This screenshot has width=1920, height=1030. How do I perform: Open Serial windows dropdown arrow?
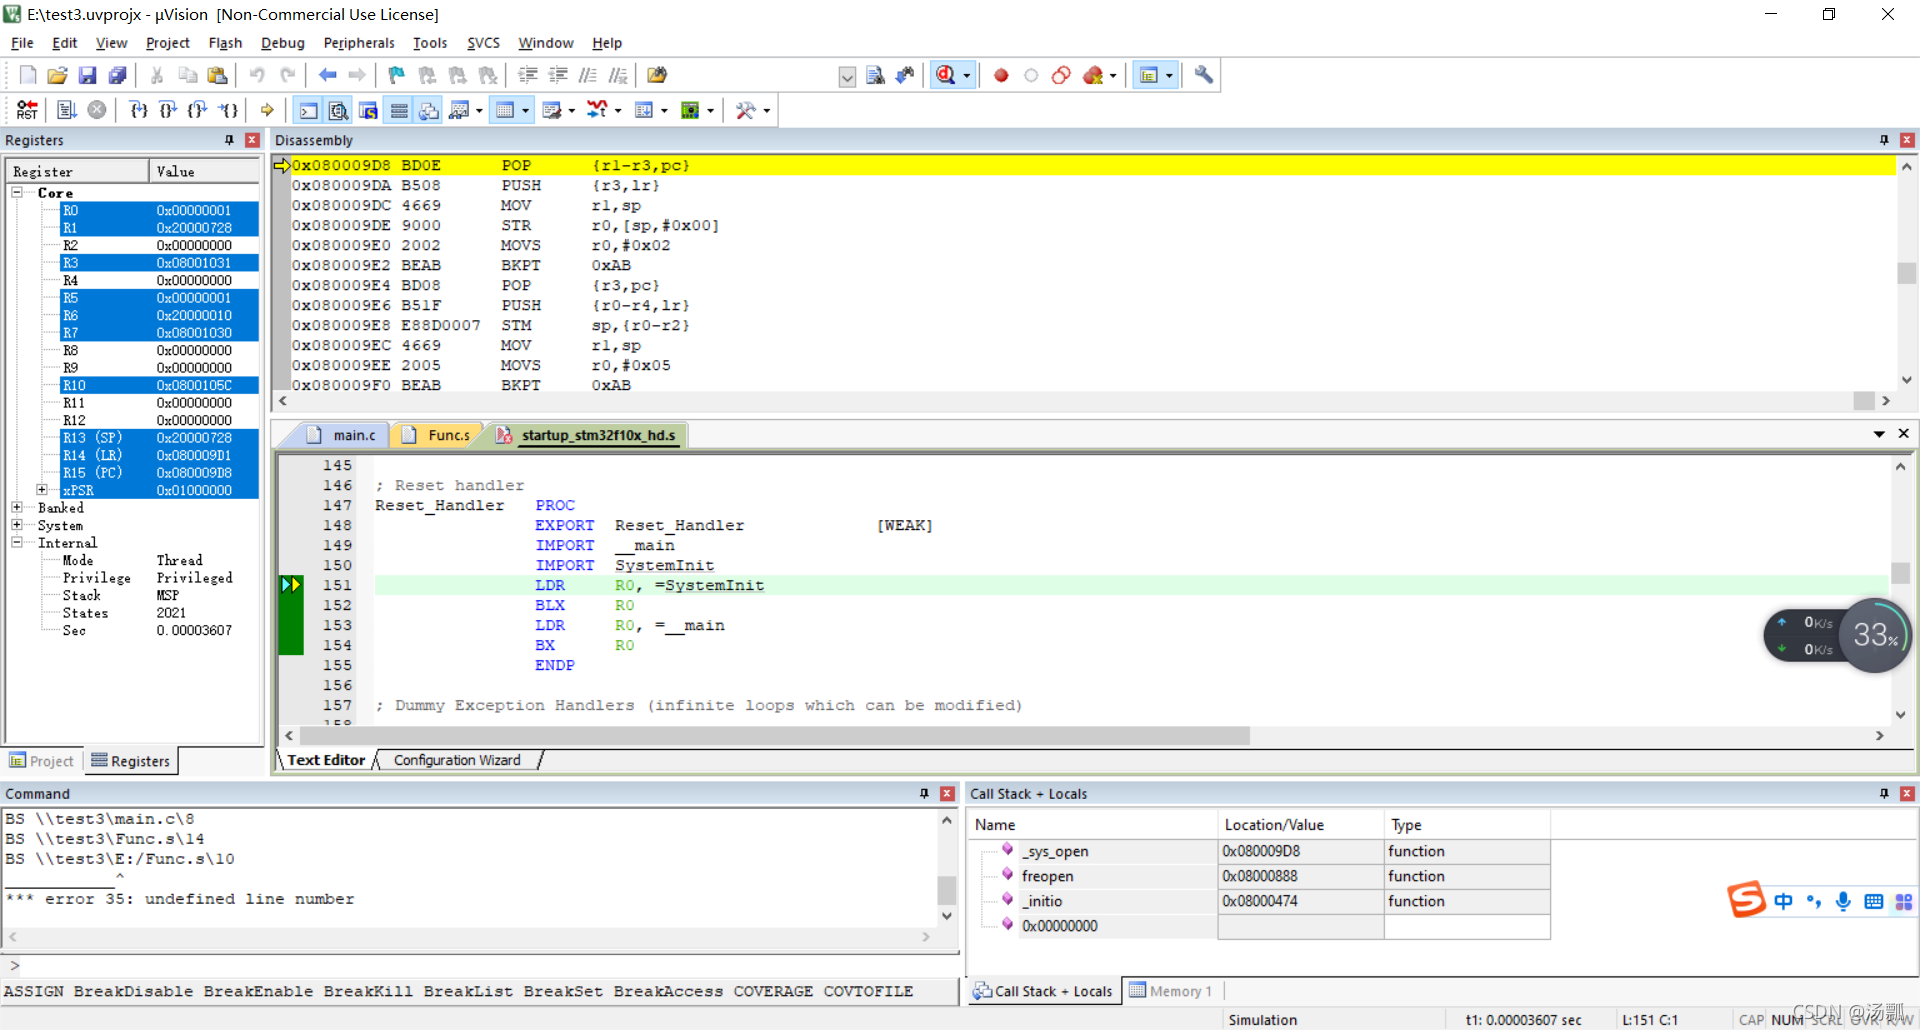(x=572, y=110)
